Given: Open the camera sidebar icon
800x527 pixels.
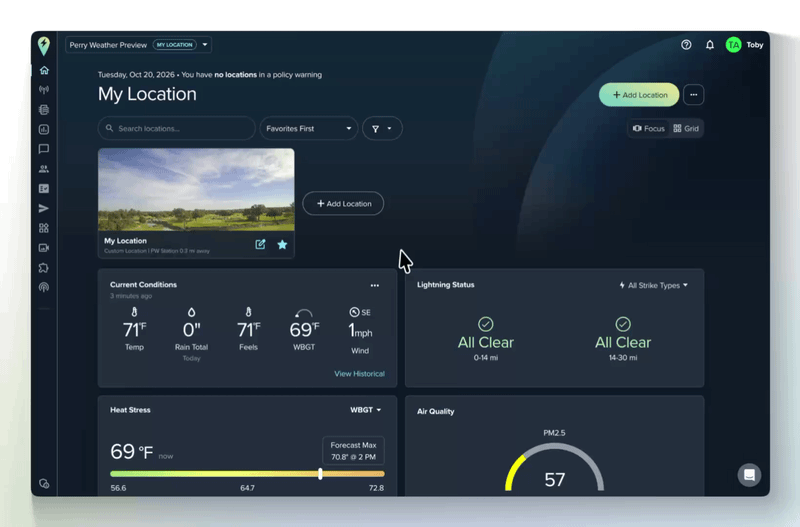Looking at the screenshot, I should coord(44,248).
